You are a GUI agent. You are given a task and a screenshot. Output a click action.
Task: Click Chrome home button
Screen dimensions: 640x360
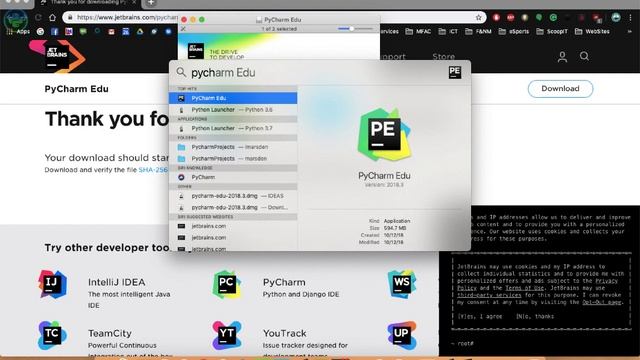[x=52, y=17]
